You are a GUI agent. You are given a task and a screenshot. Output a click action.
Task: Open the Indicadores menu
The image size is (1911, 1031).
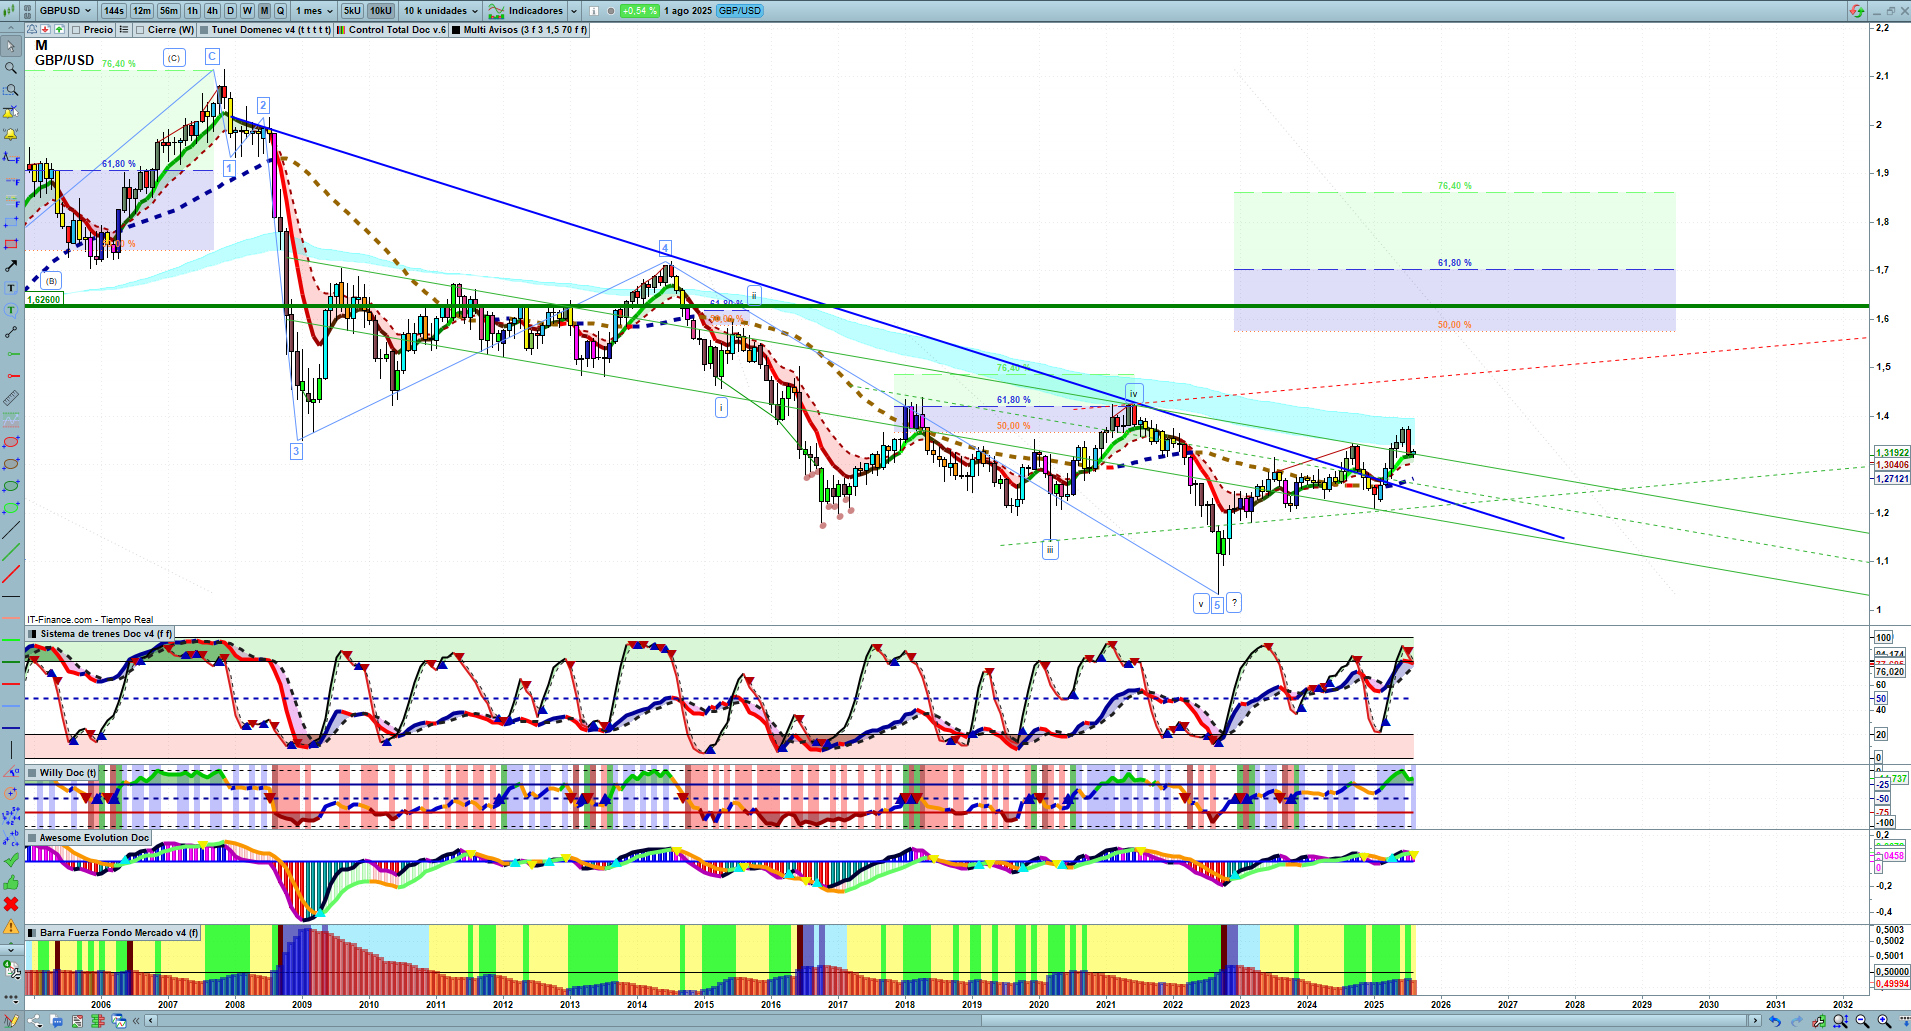535,11
